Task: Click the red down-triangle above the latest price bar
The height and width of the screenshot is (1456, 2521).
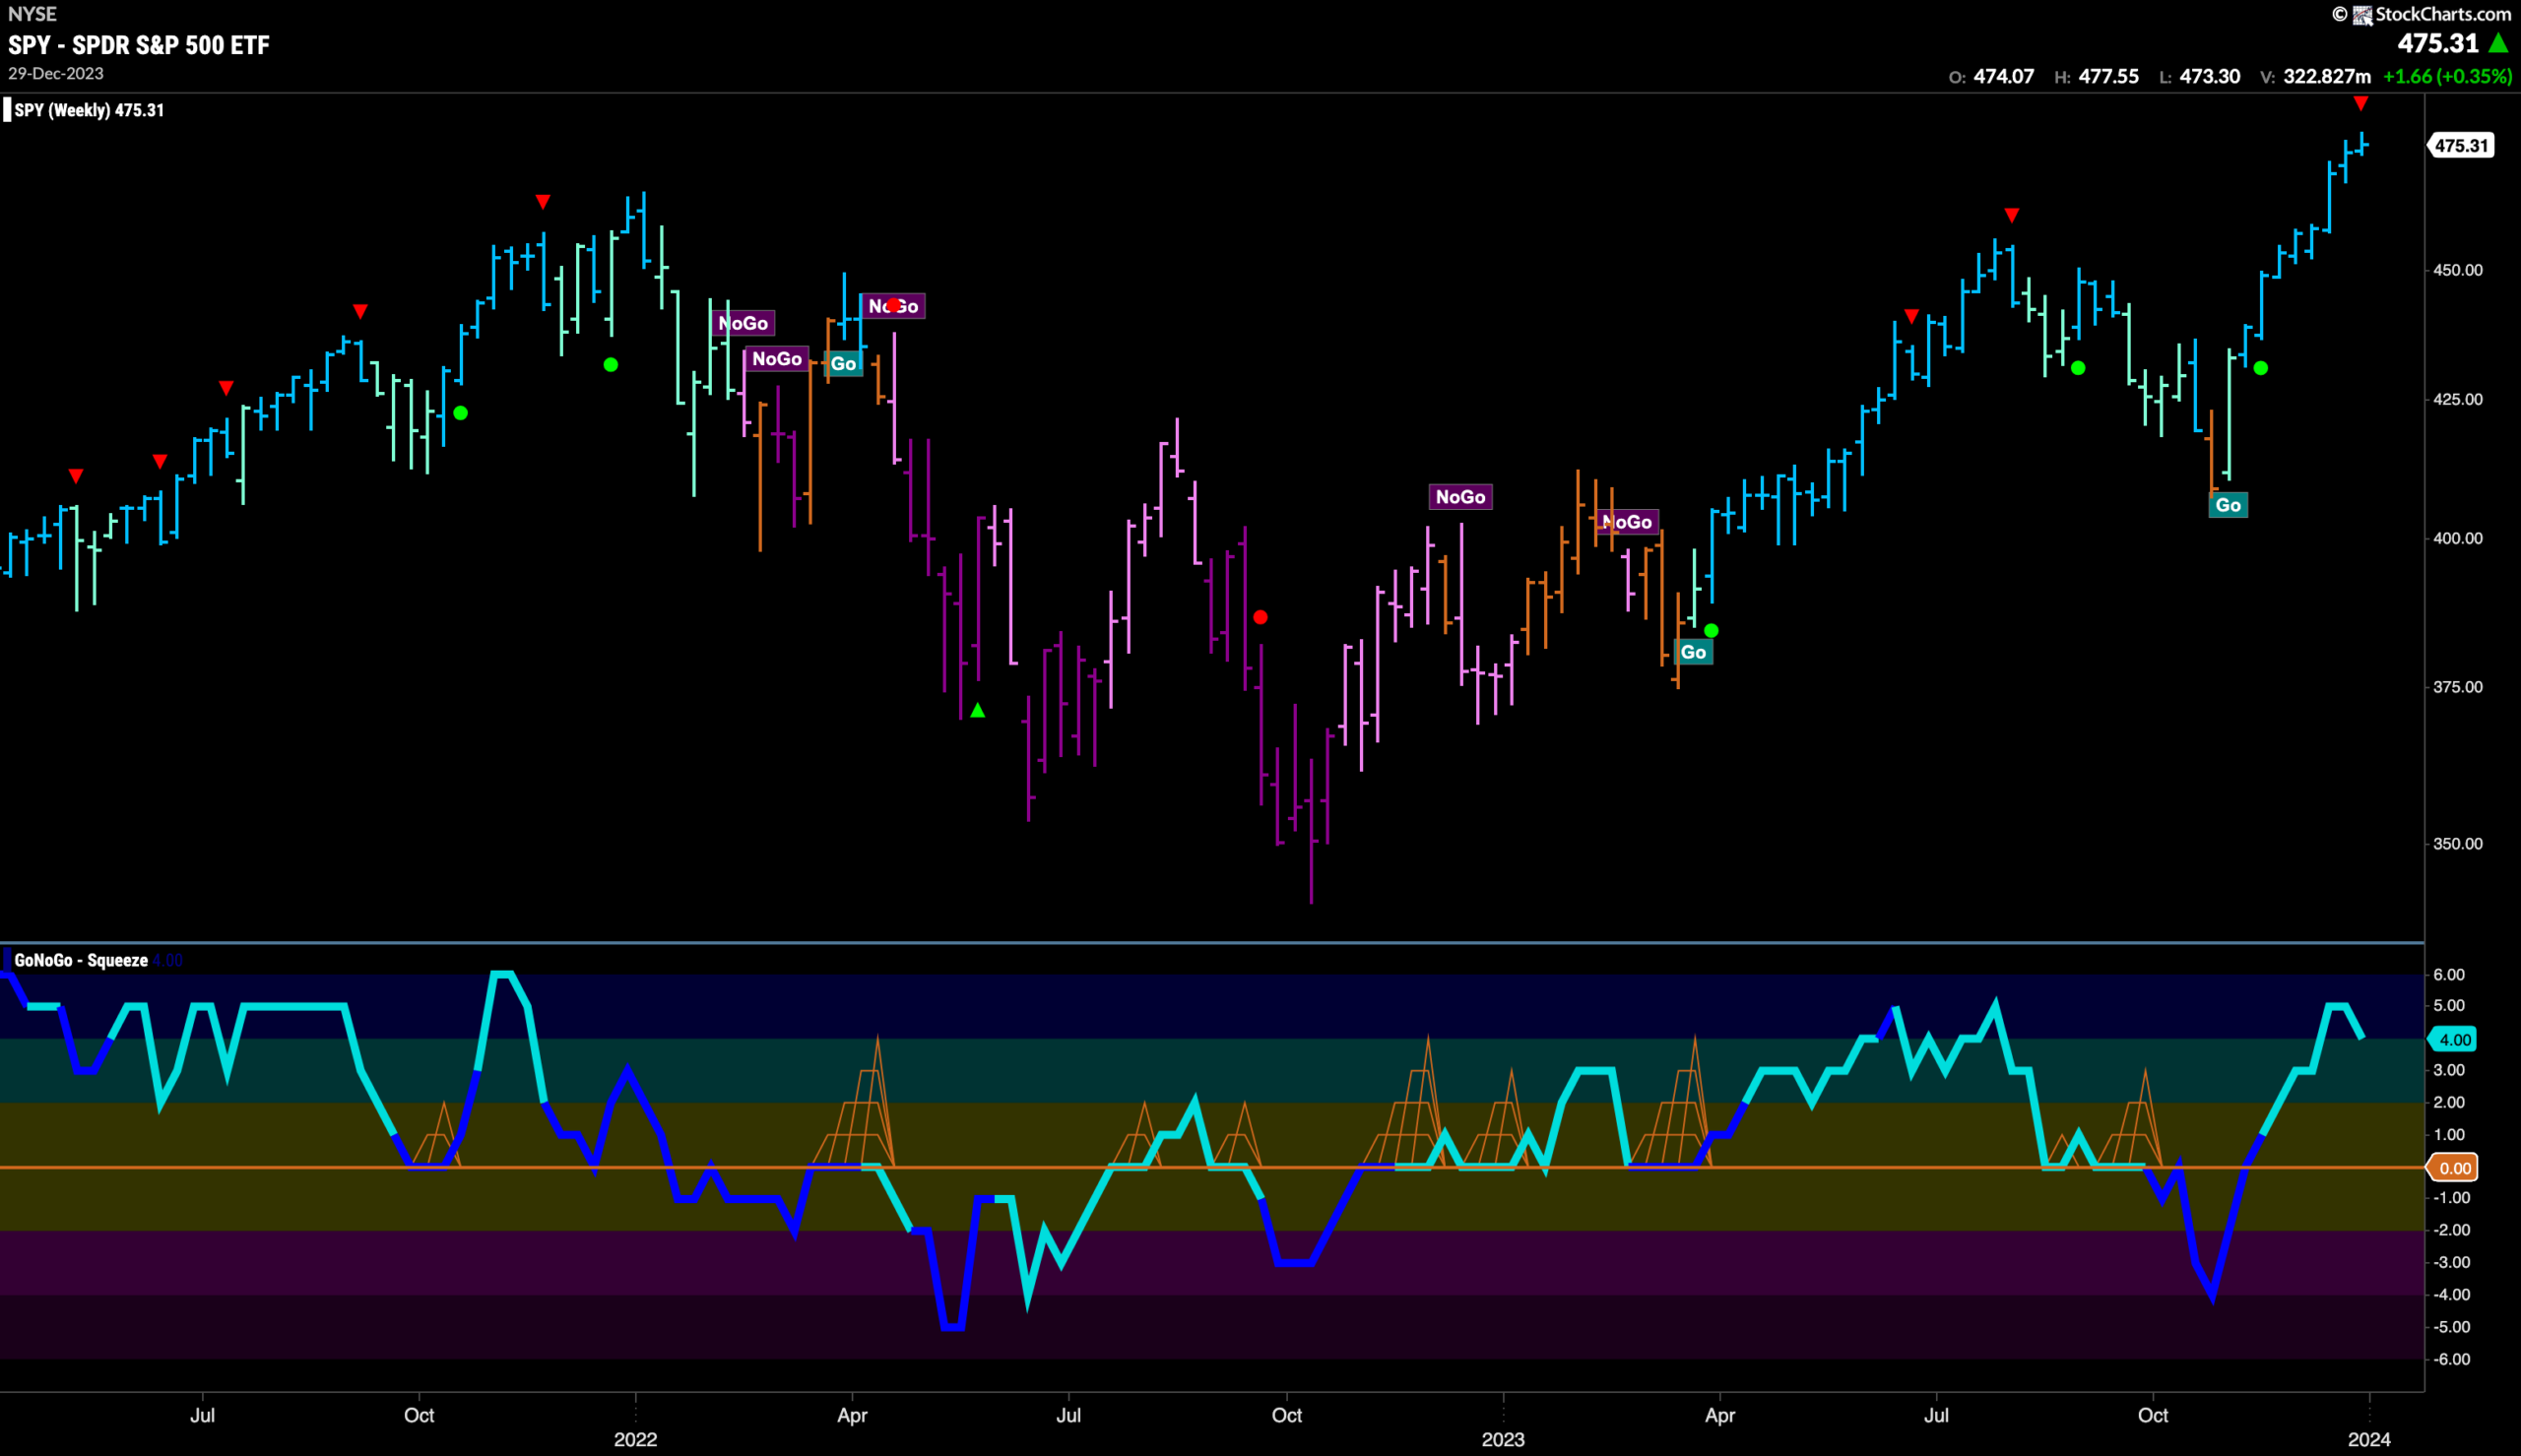Action: (2360, 103)
